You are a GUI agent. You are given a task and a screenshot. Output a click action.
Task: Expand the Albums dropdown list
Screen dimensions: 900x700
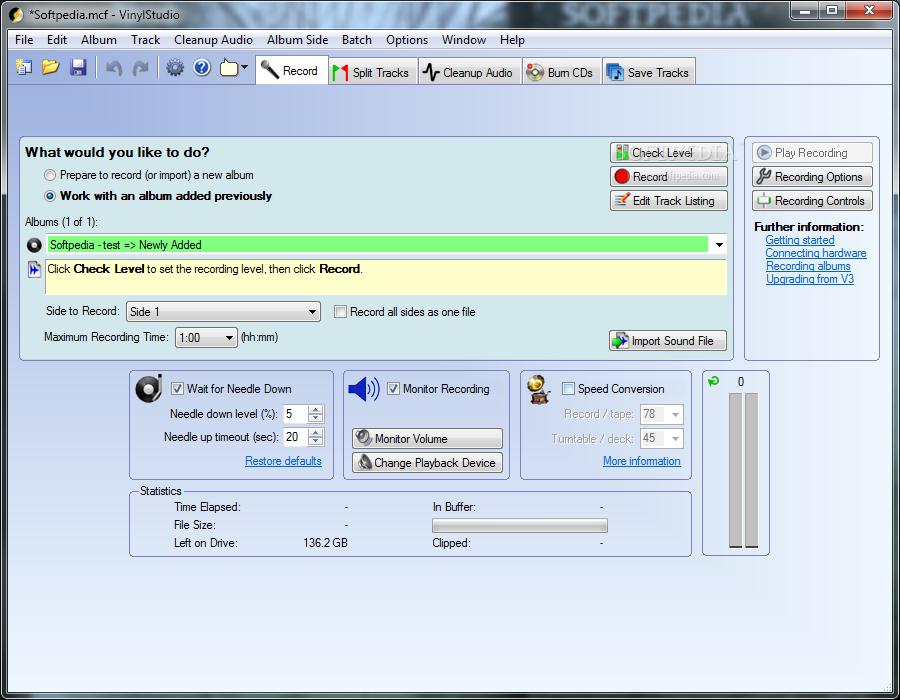[x=719, y=245]
